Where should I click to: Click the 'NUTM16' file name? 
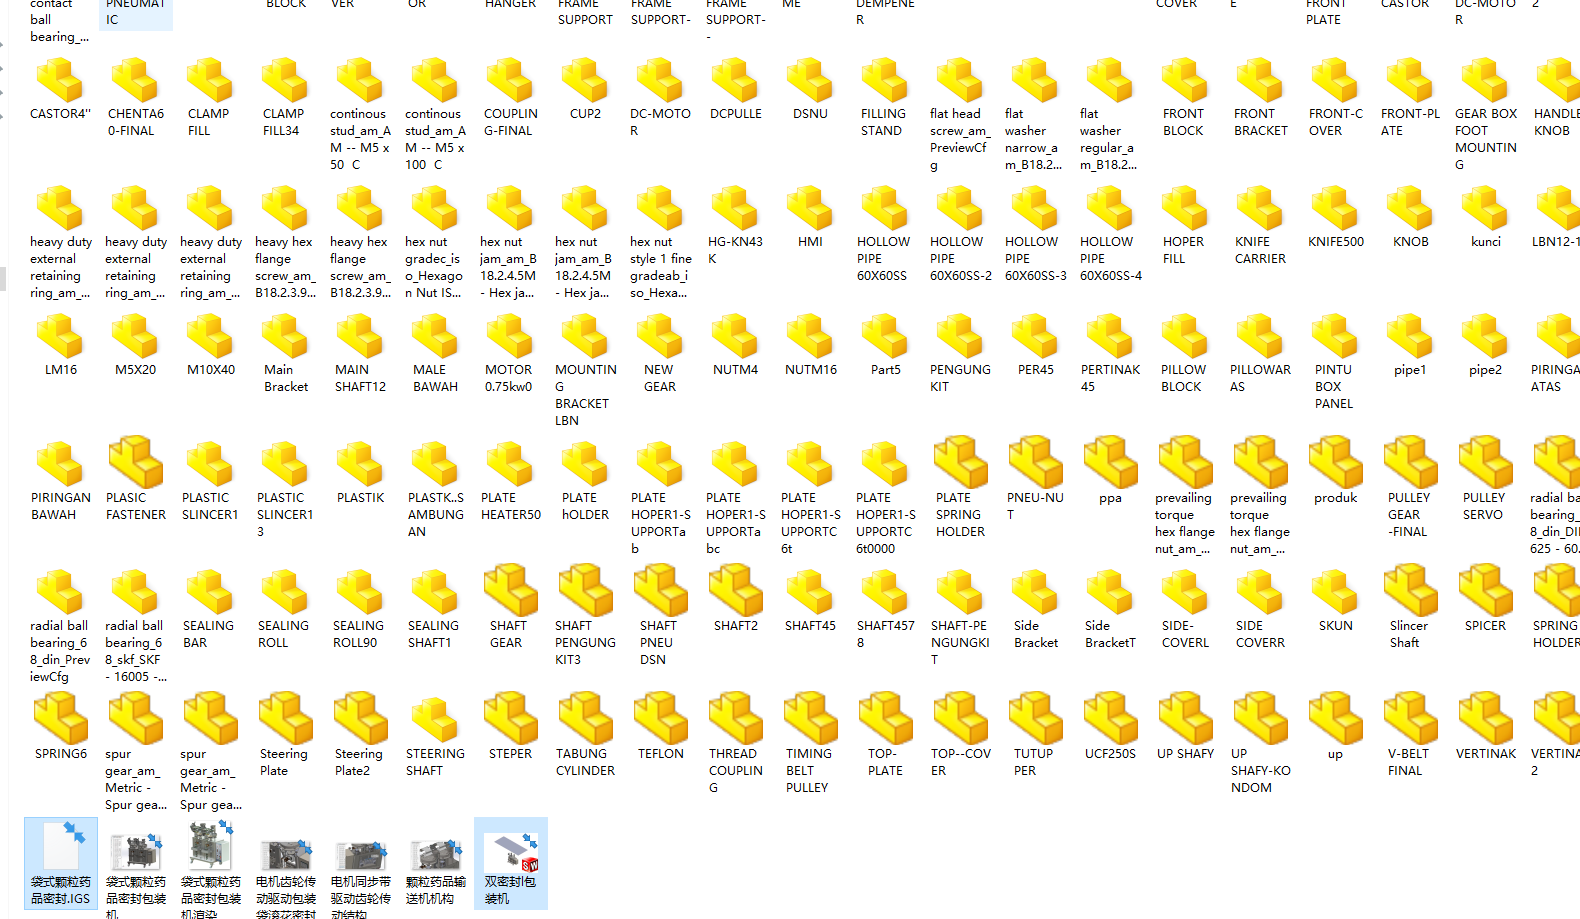810,370
